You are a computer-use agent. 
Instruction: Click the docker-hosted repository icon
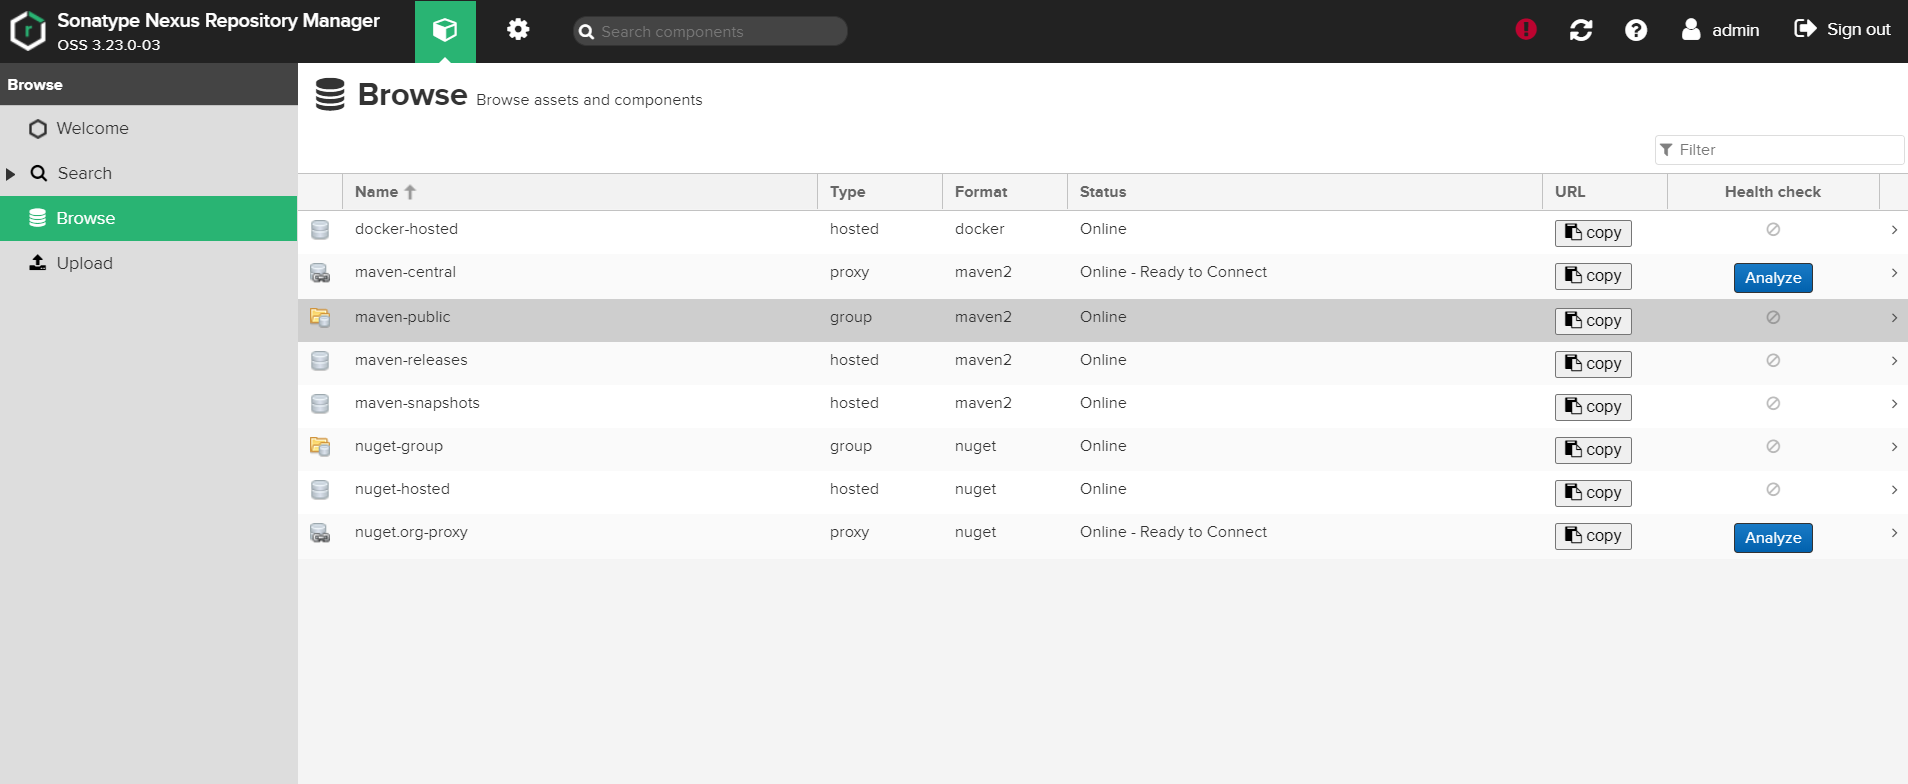[320, 230]
